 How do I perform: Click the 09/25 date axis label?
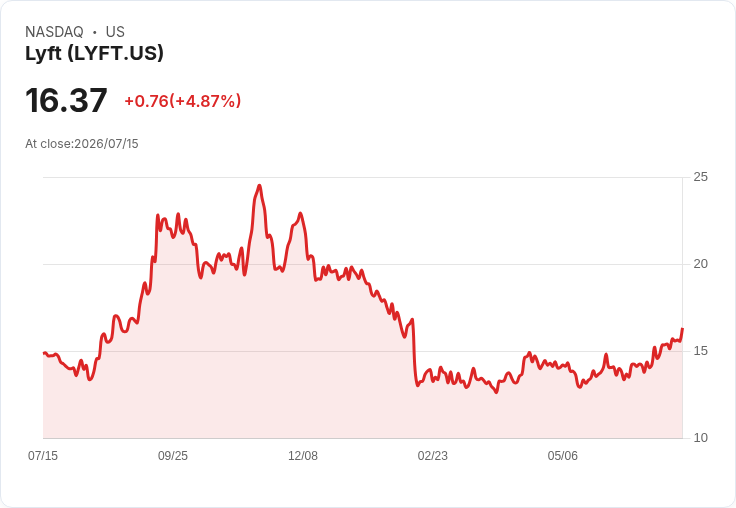173,455
